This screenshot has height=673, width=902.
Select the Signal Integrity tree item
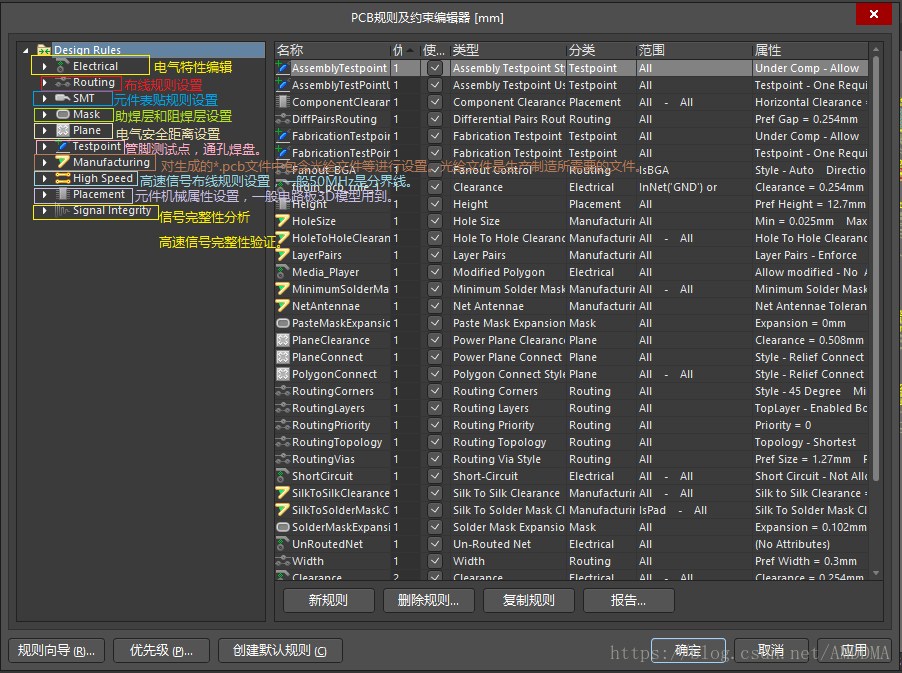112,211
